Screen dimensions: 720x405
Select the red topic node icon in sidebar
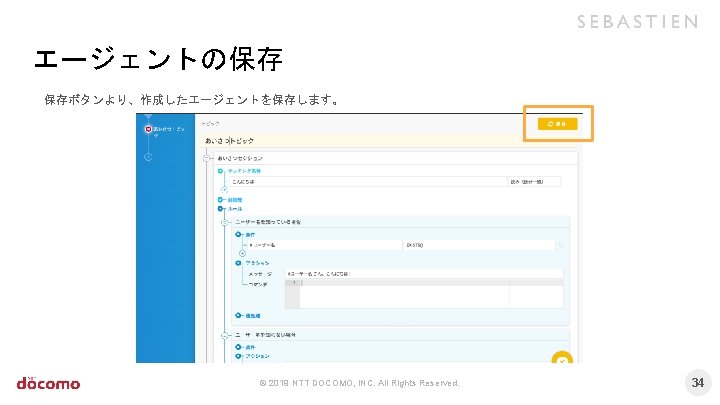point(148,129)
